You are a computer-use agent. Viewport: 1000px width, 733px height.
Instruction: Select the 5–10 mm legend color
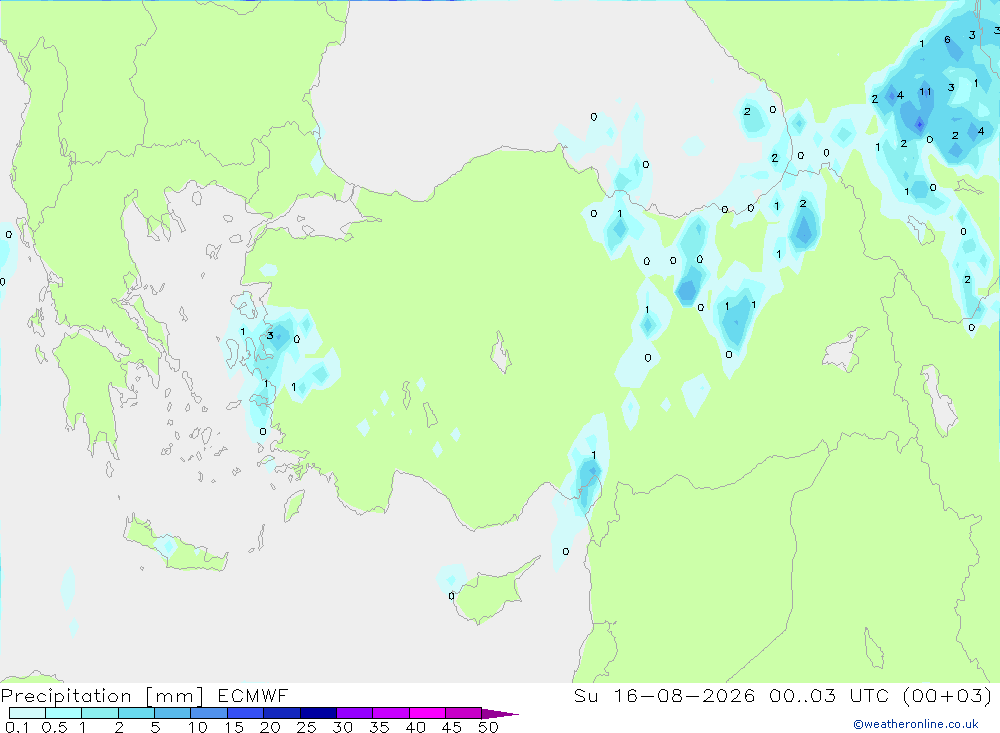(173, 713)
